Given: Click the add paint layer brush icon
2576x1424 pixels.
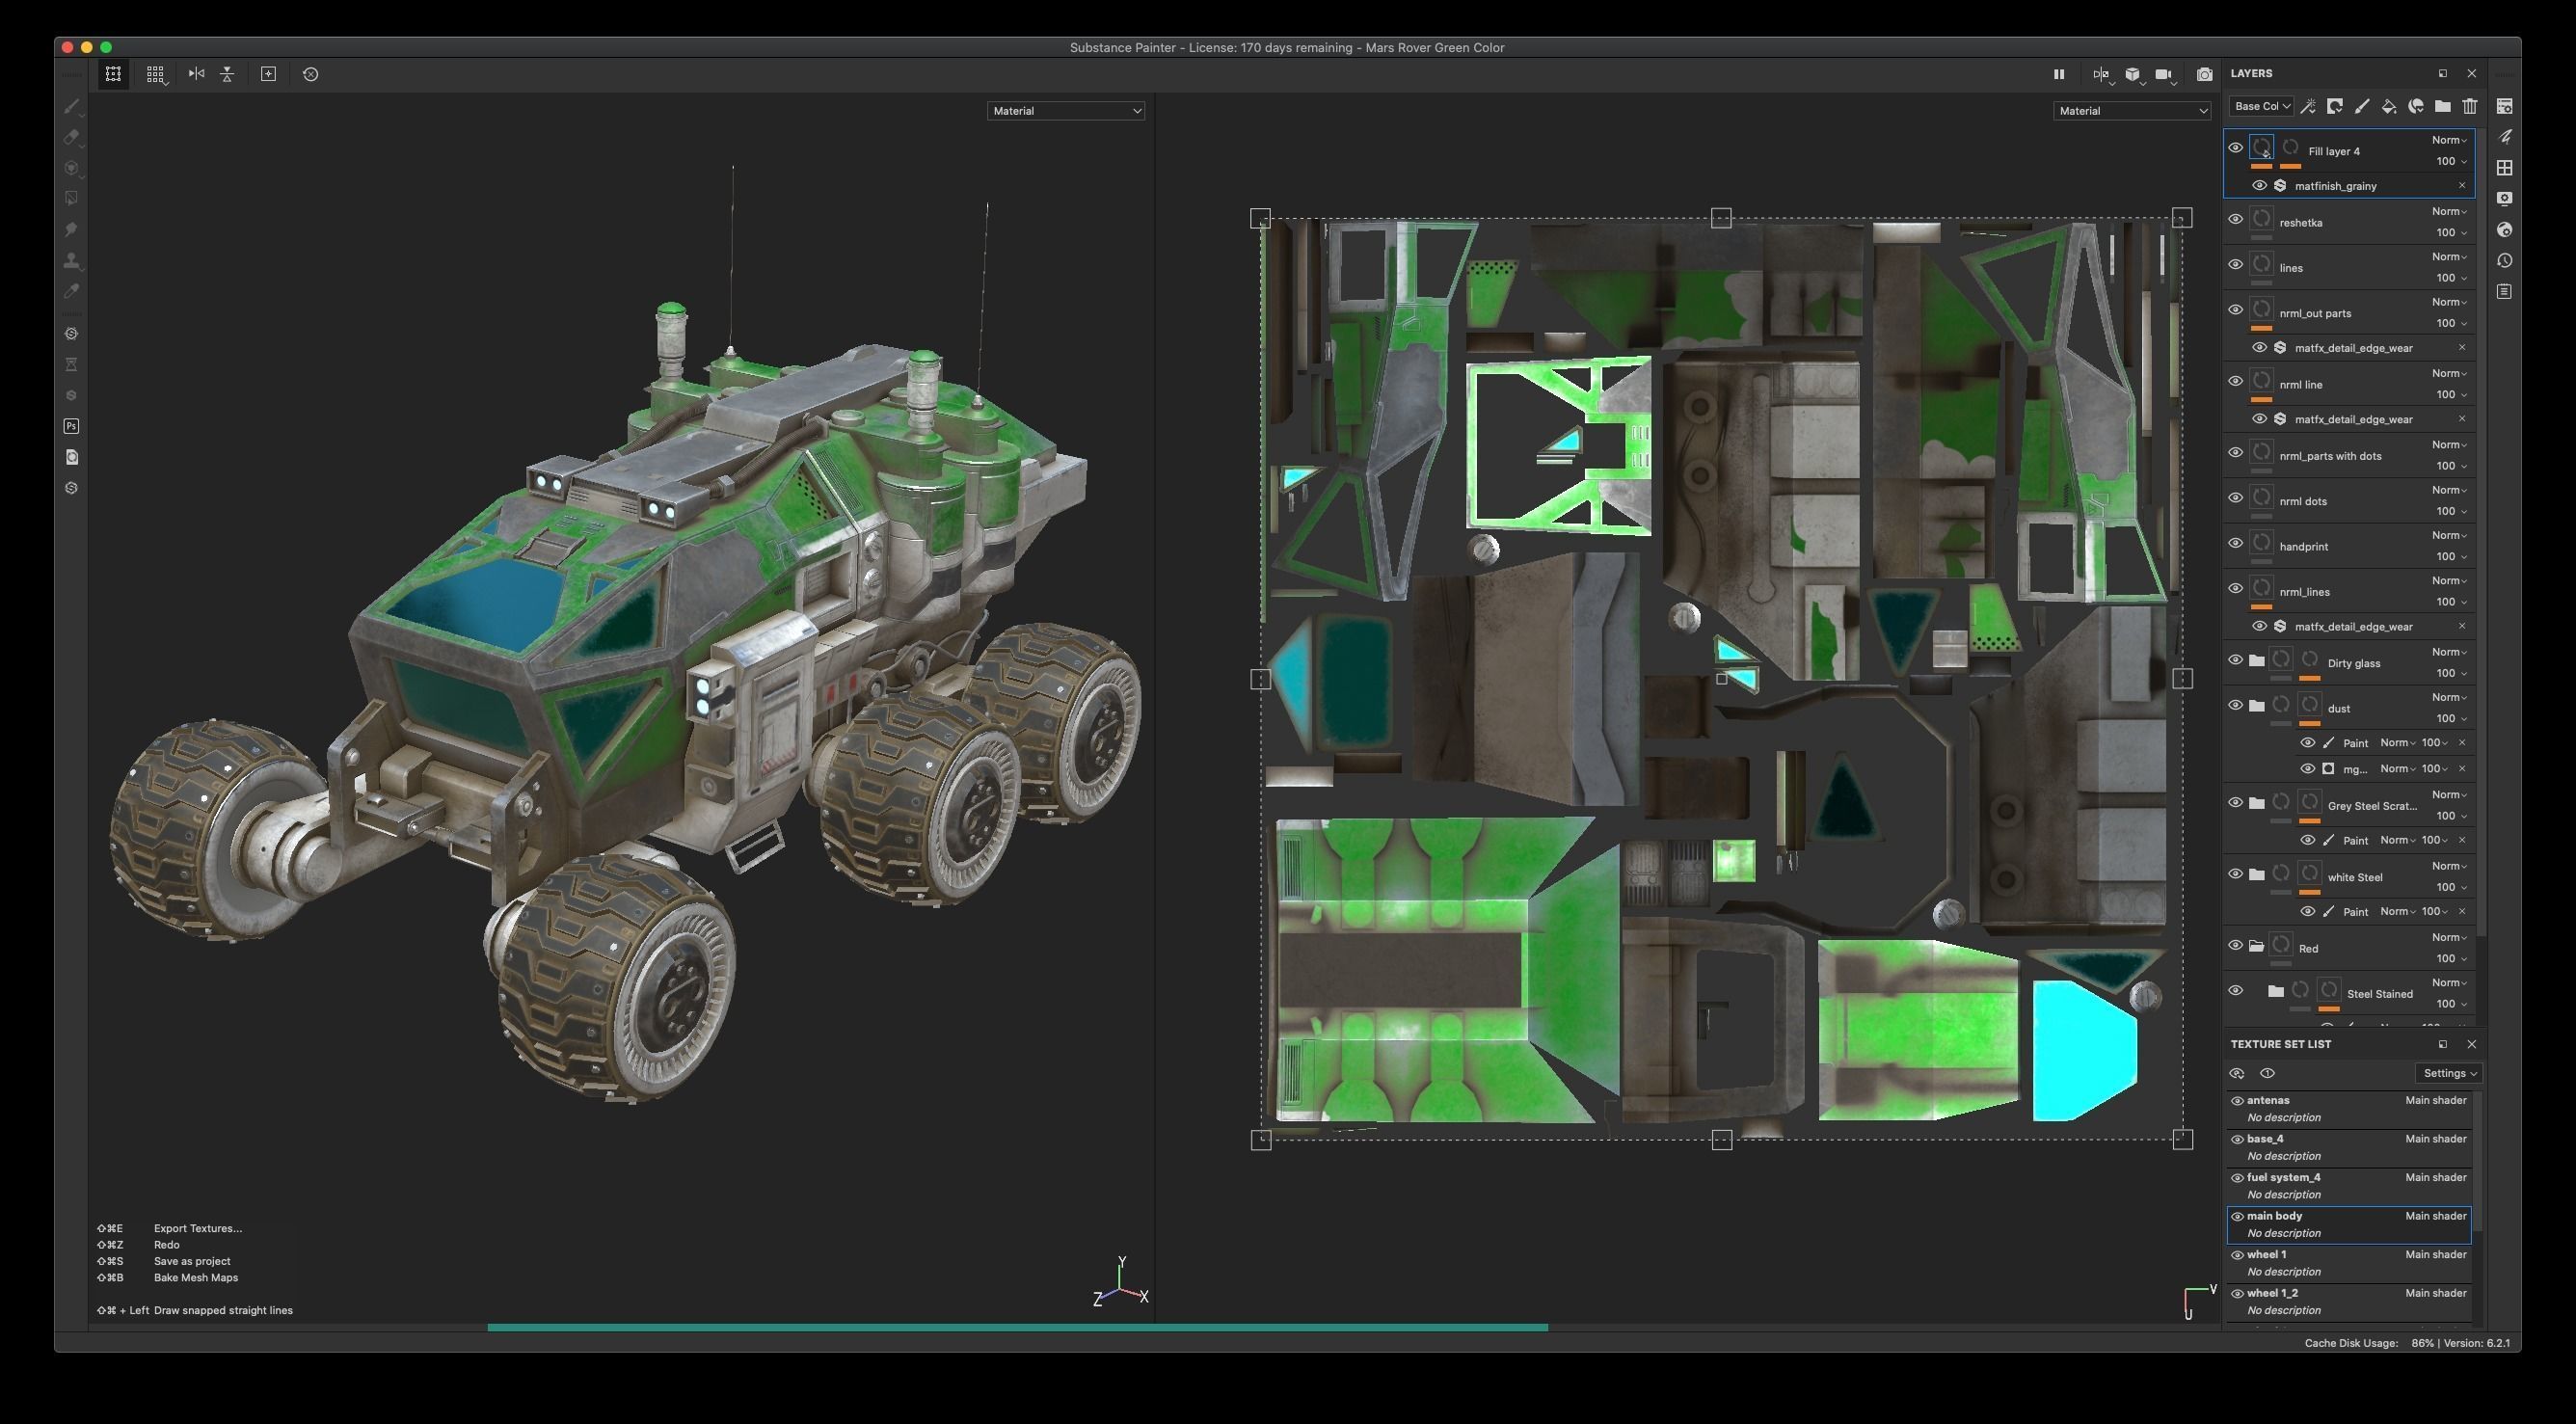Looking at the screenshot, I should coord(2362,106).
